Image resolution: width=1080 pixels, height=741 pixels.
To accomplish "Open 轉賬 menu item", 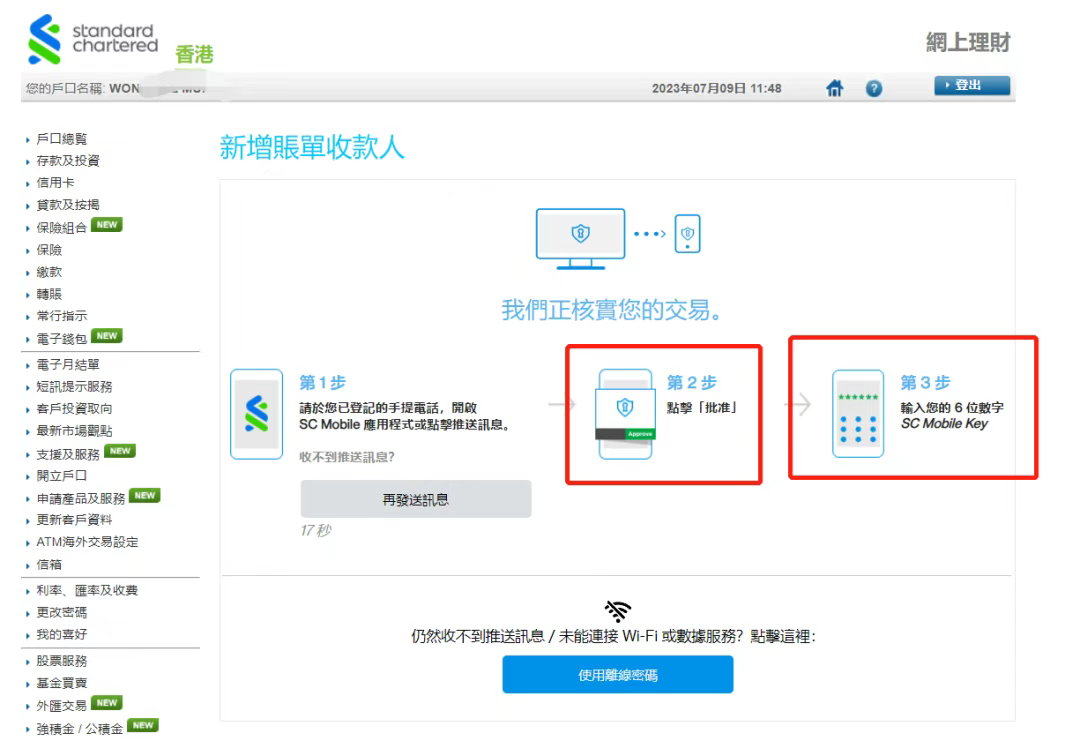I will 49,293.
